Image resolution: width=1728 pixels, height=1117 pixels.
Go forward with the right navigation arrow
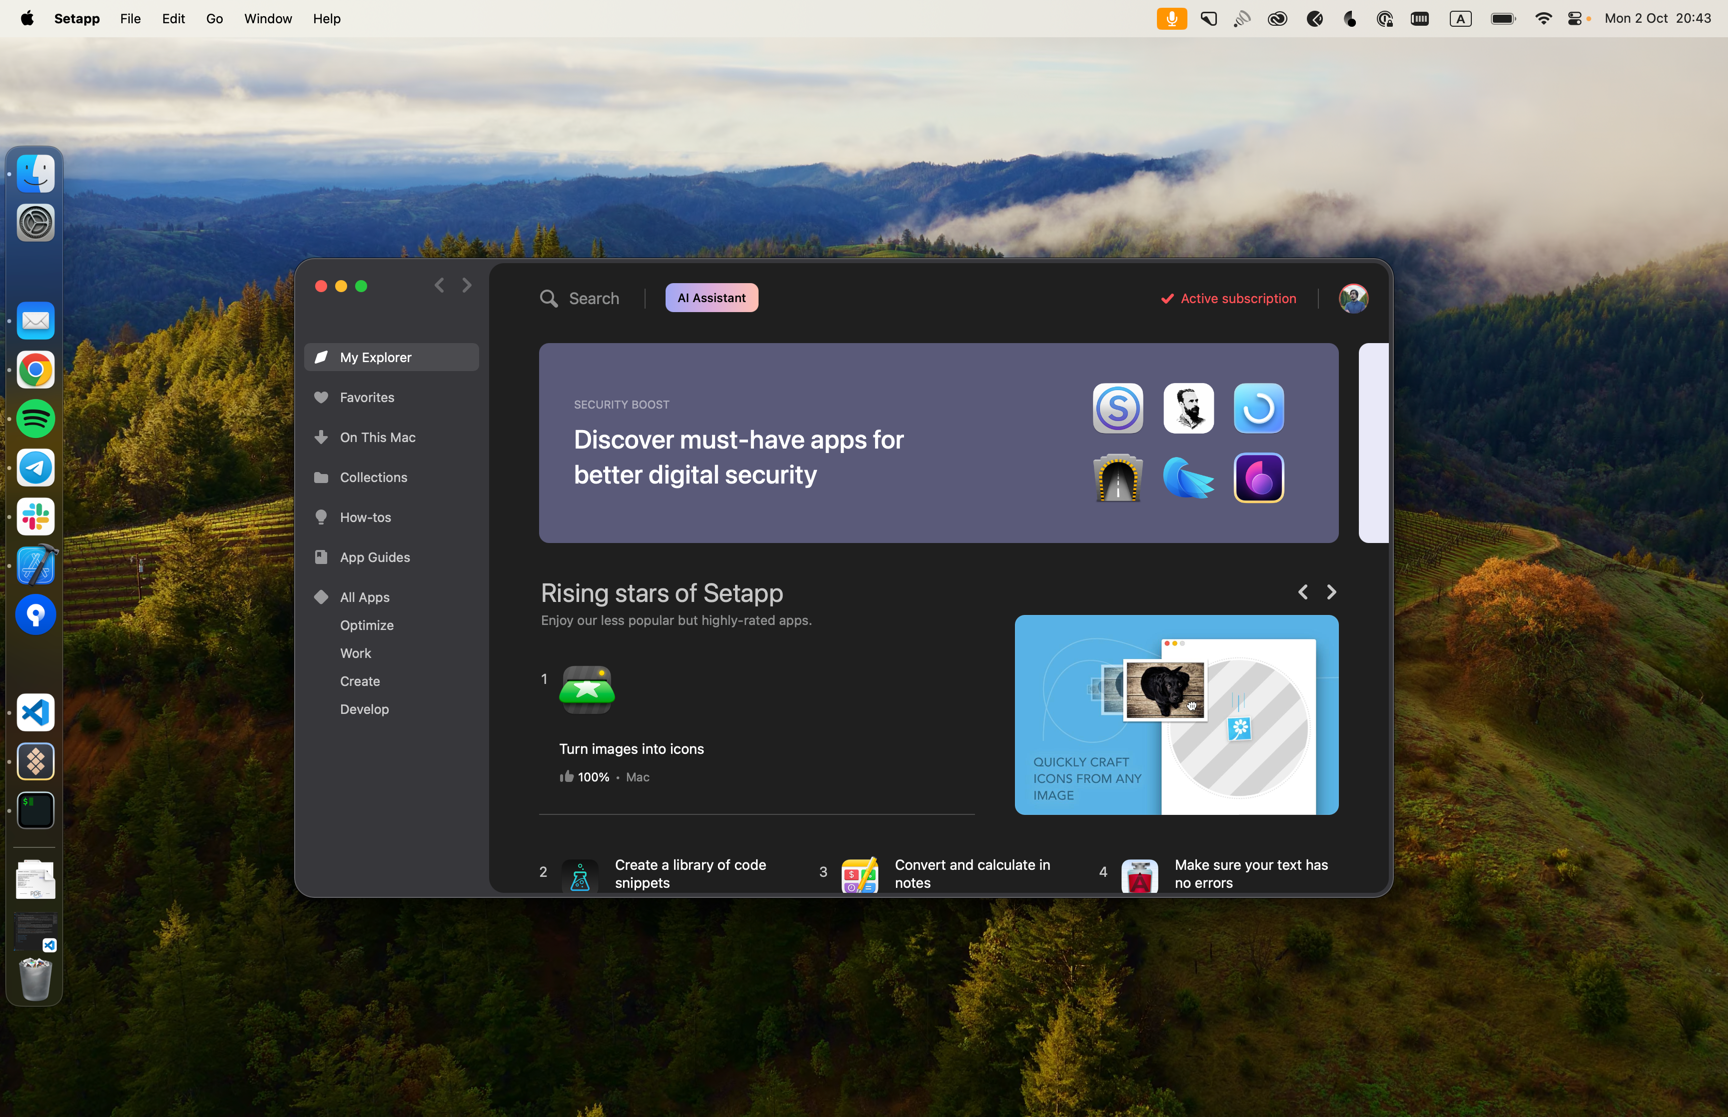point(467,286)
